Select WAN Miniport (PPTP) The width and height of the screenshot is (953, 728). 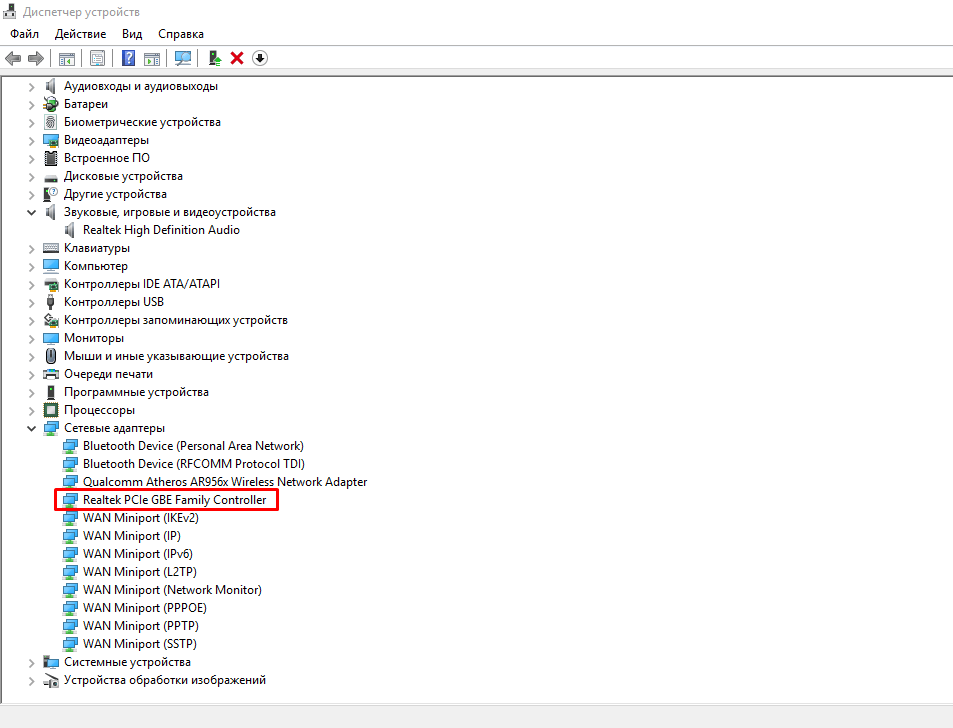[141, 626]
